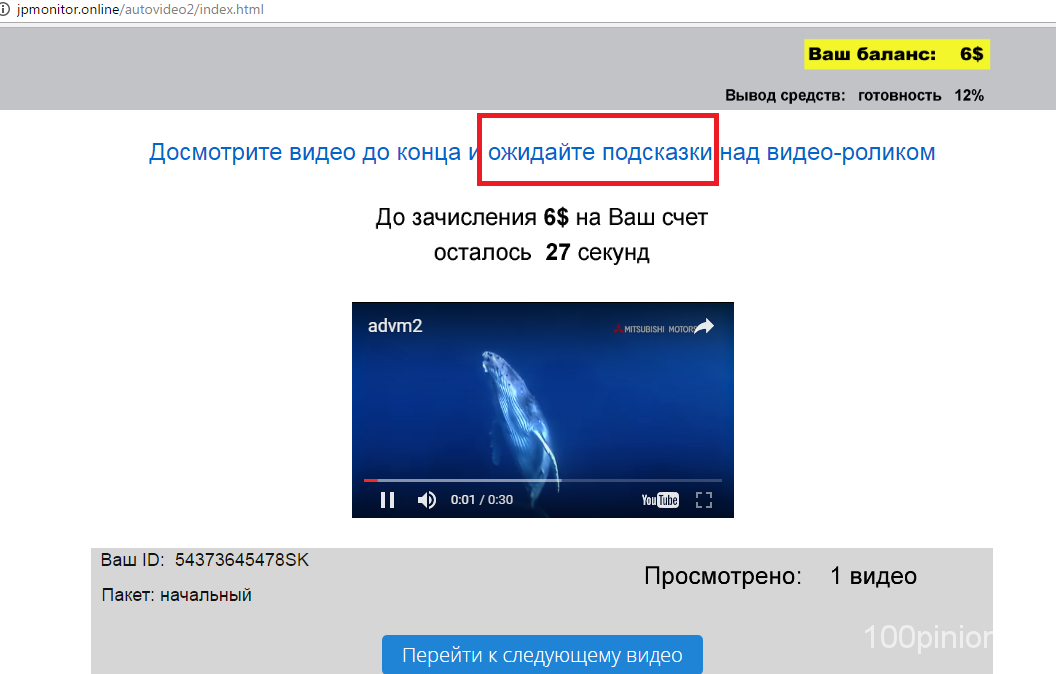Open fullscreen mode on the video player
Screen dimensions: 1056x674
pos(704,500)
